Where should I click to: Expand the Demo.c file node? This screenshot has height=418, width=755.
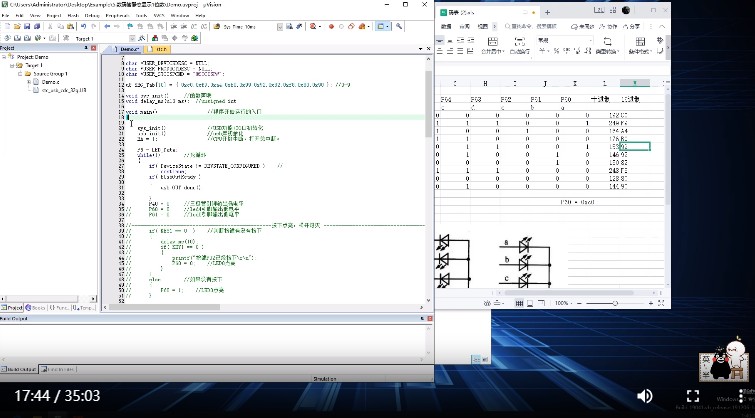pyautogui.click(x=29, y=82)
